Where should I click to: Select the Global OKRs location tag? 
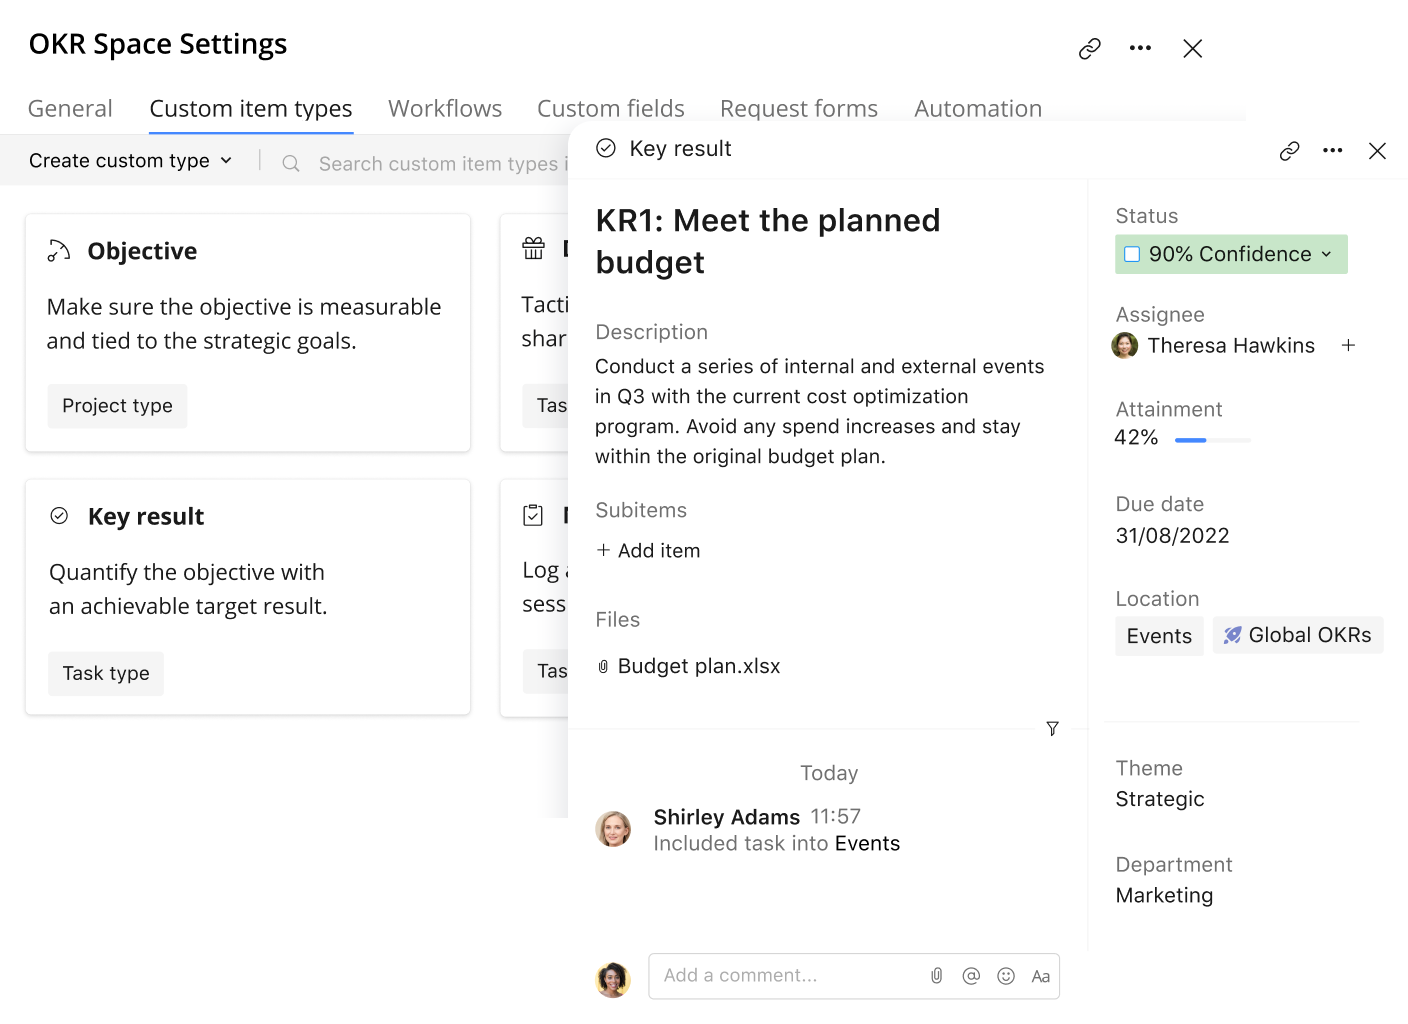pyautogui.click(x=1298, y=636)
